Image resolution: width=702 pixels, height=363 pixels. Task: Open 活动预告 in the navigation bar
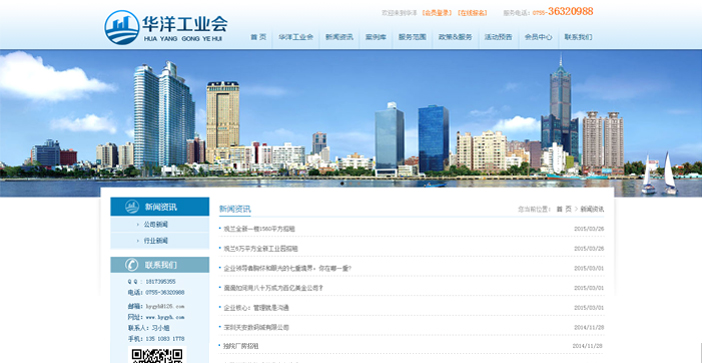click(x=498, y=37)
